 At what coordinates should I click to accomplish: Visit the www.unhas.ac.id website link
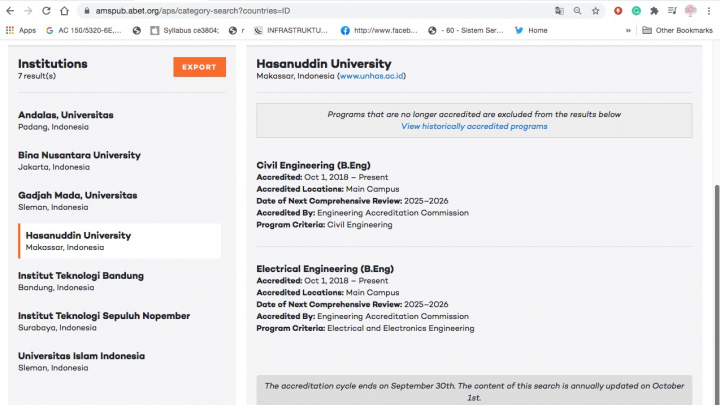pos(371,76)
